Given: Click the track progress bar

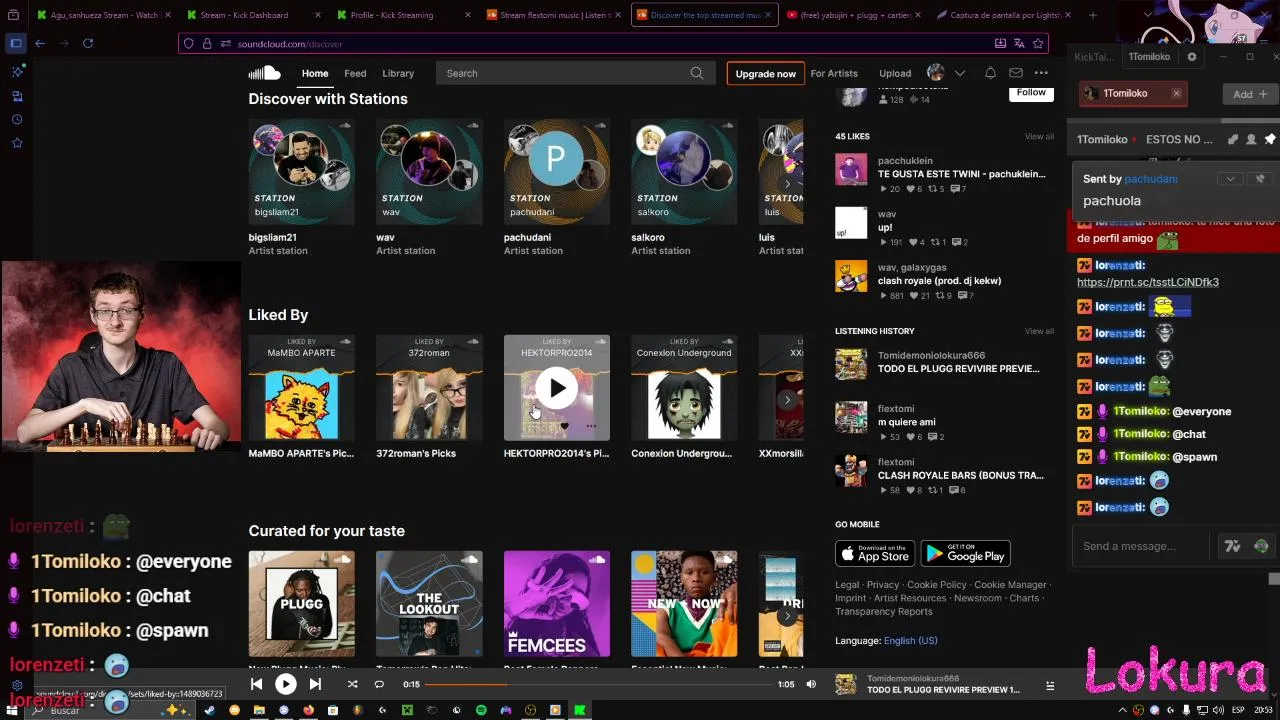Looking at the screenshot, I should 600,684.
